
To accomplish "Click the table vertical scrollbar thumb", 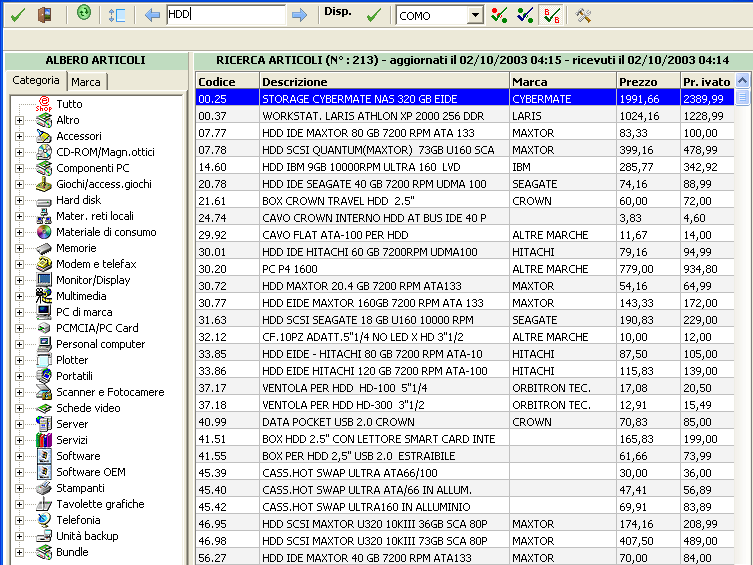I will pyautogui.click(x=742, y=97).
